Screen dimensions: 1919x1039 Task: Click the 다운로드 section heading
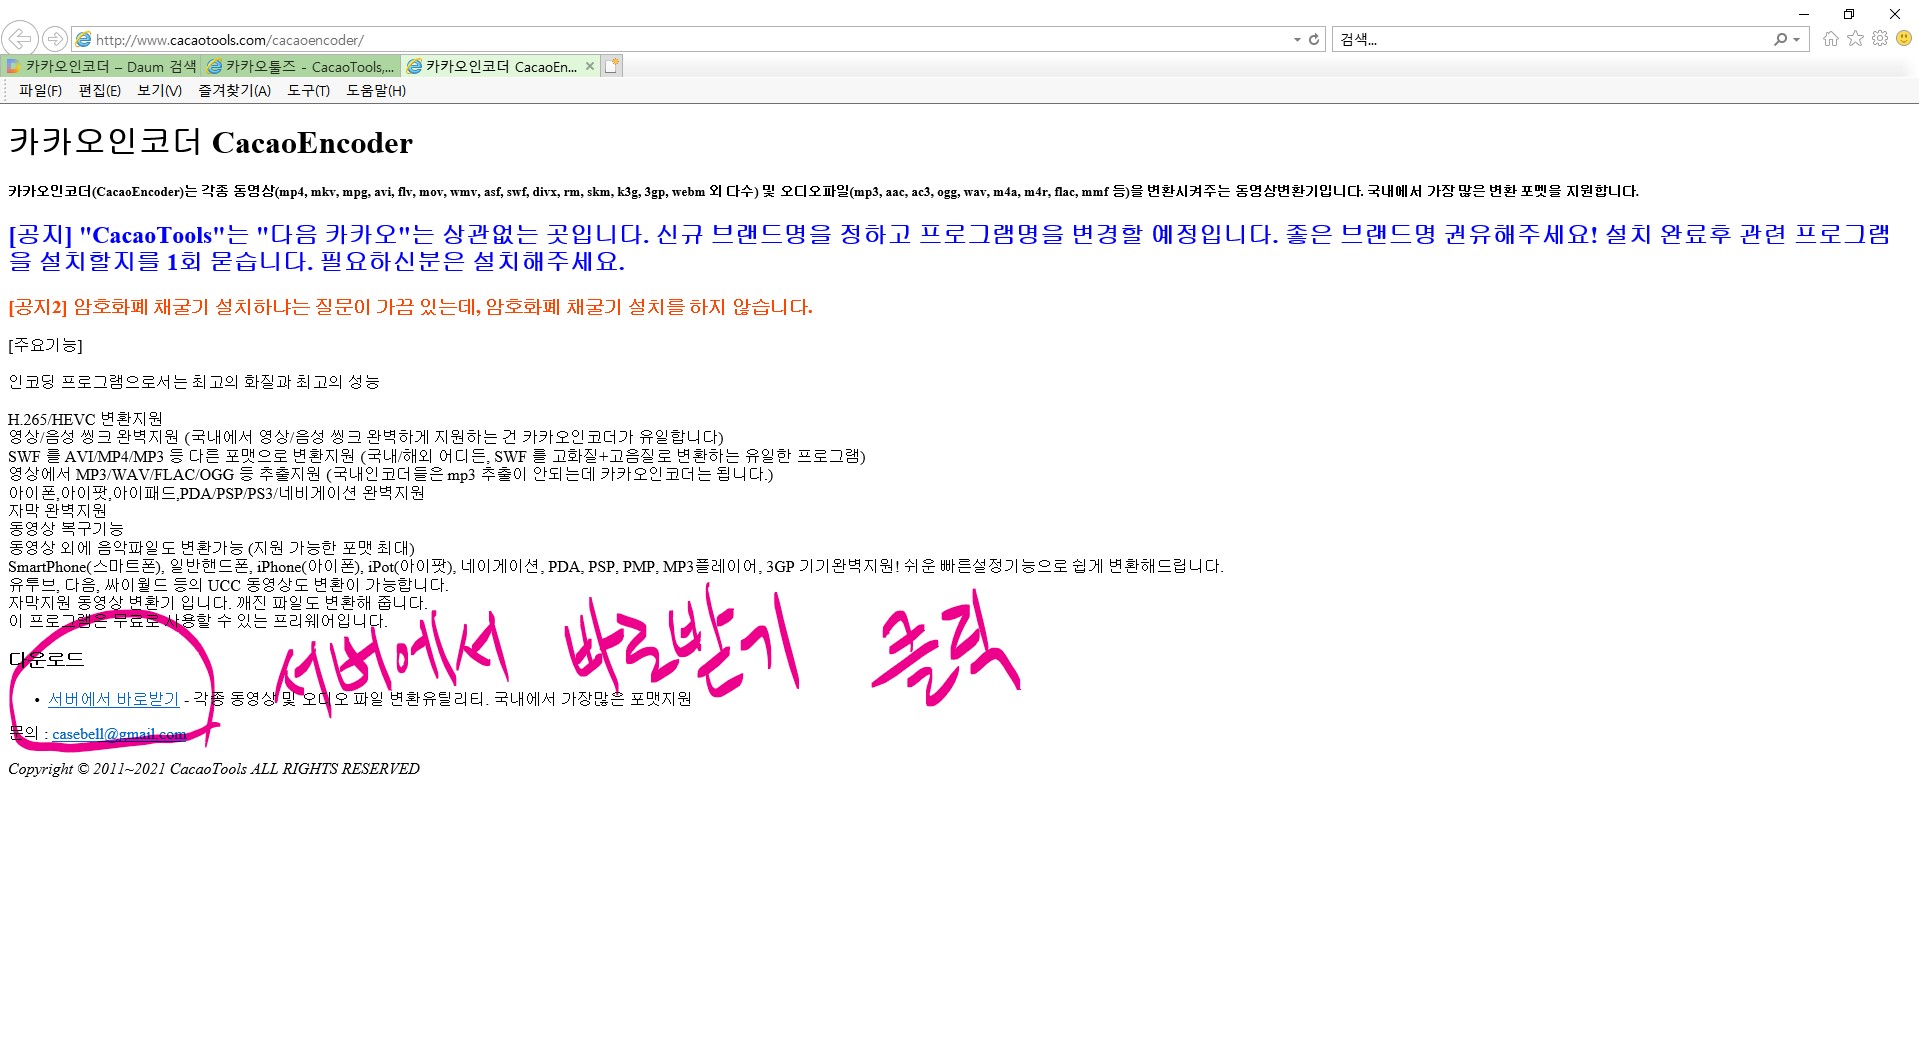[x=46, y=660]
